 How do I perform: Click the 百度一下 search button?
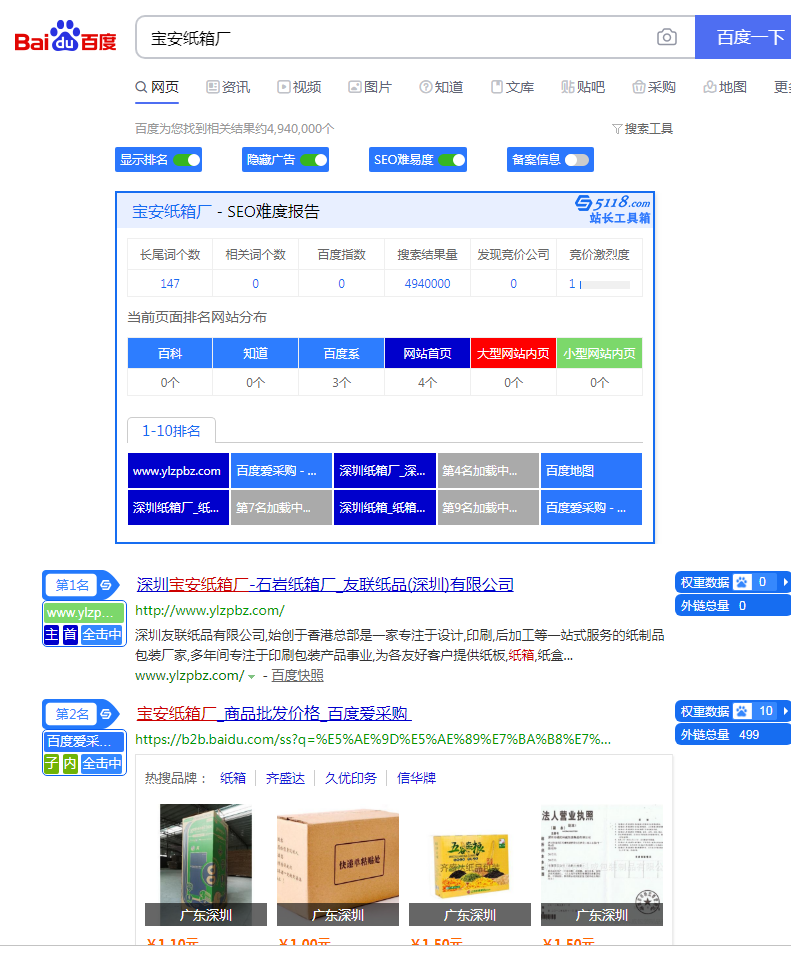pyautogui.click(x=743, y=37)
